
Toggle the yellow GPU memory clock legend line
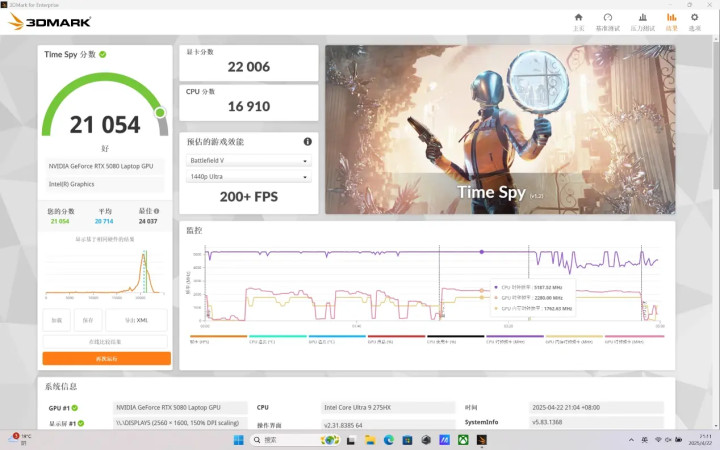[x=574, y=339]
